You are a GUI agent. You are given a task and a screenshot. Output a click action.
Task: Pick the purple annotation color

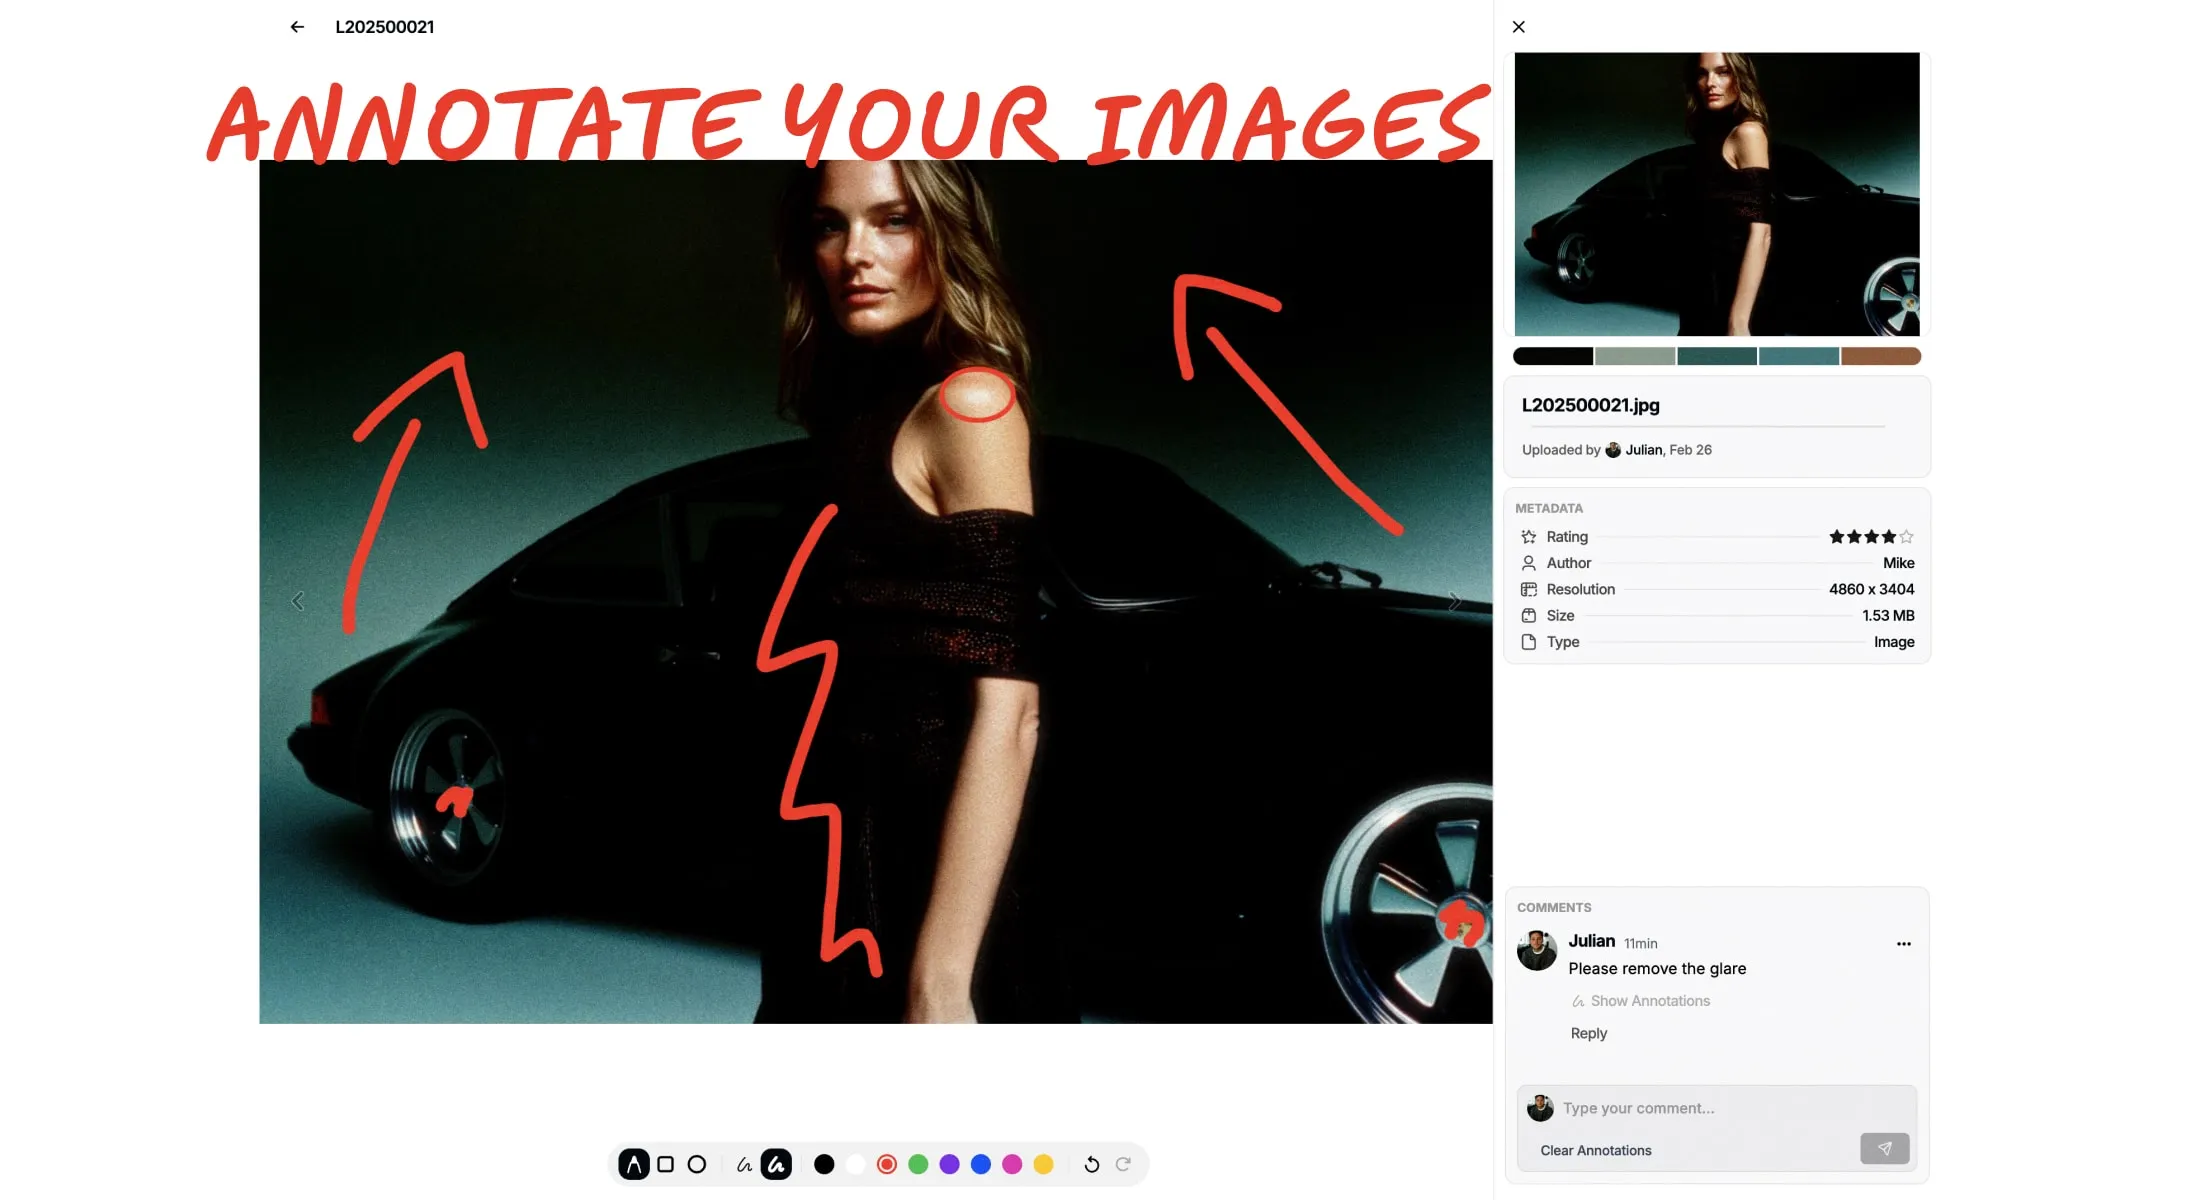tap(950, 1164)
